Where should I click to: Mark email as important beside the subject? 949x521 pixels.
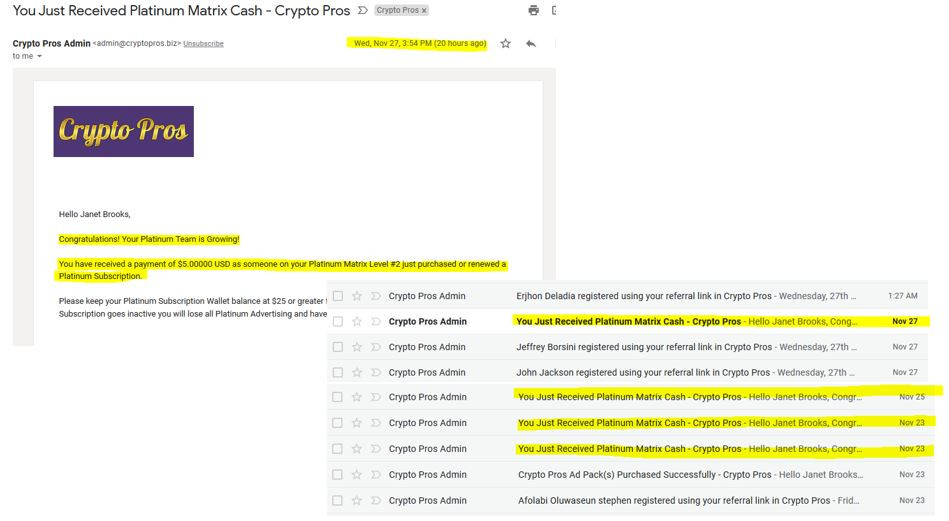[x=363, y=10]
